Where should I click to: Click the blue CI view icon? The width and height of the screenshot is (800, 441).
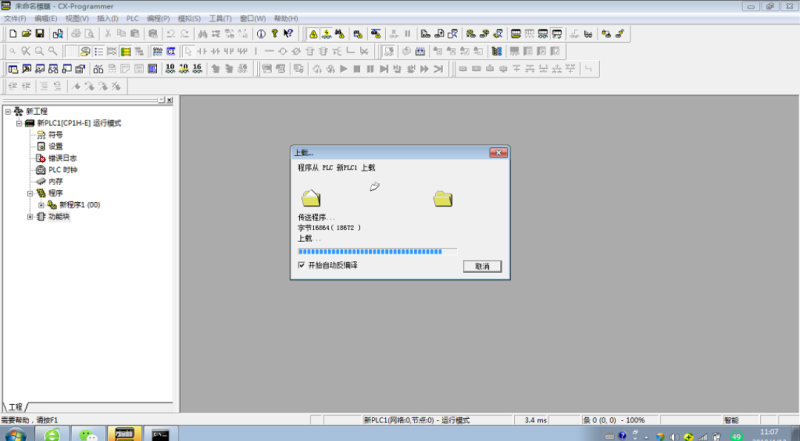tap(171, 51)
